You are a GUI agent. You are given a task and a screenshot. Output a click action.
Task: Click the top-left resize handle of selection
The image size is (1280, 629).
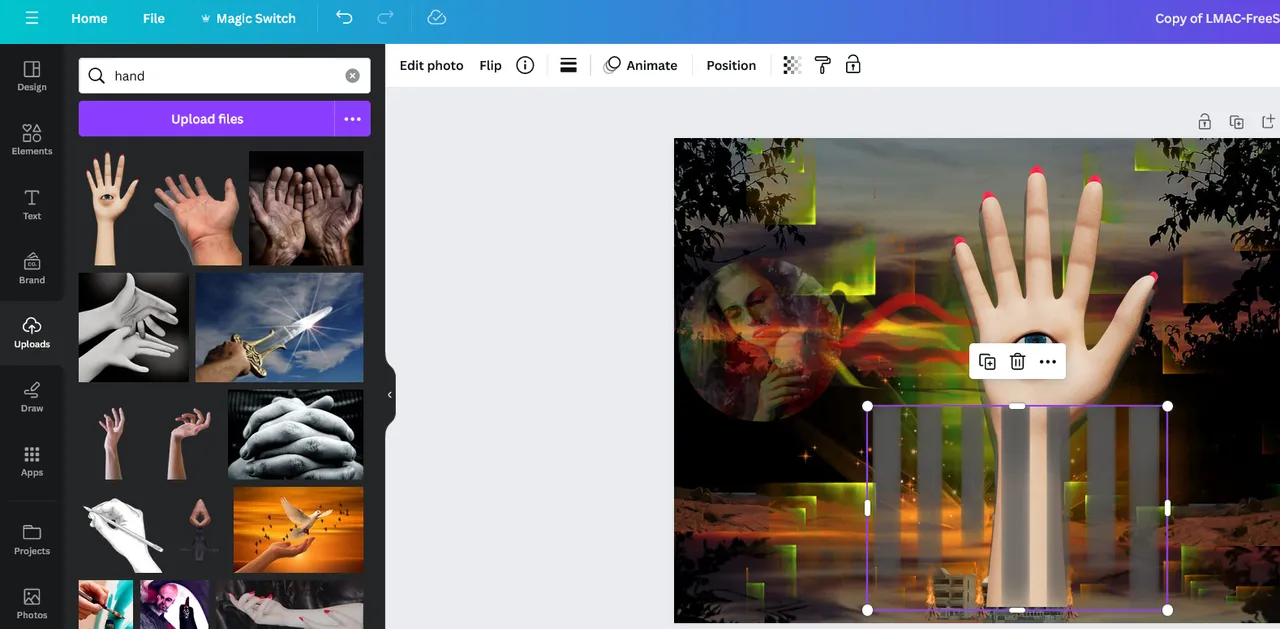click(867, 406)
